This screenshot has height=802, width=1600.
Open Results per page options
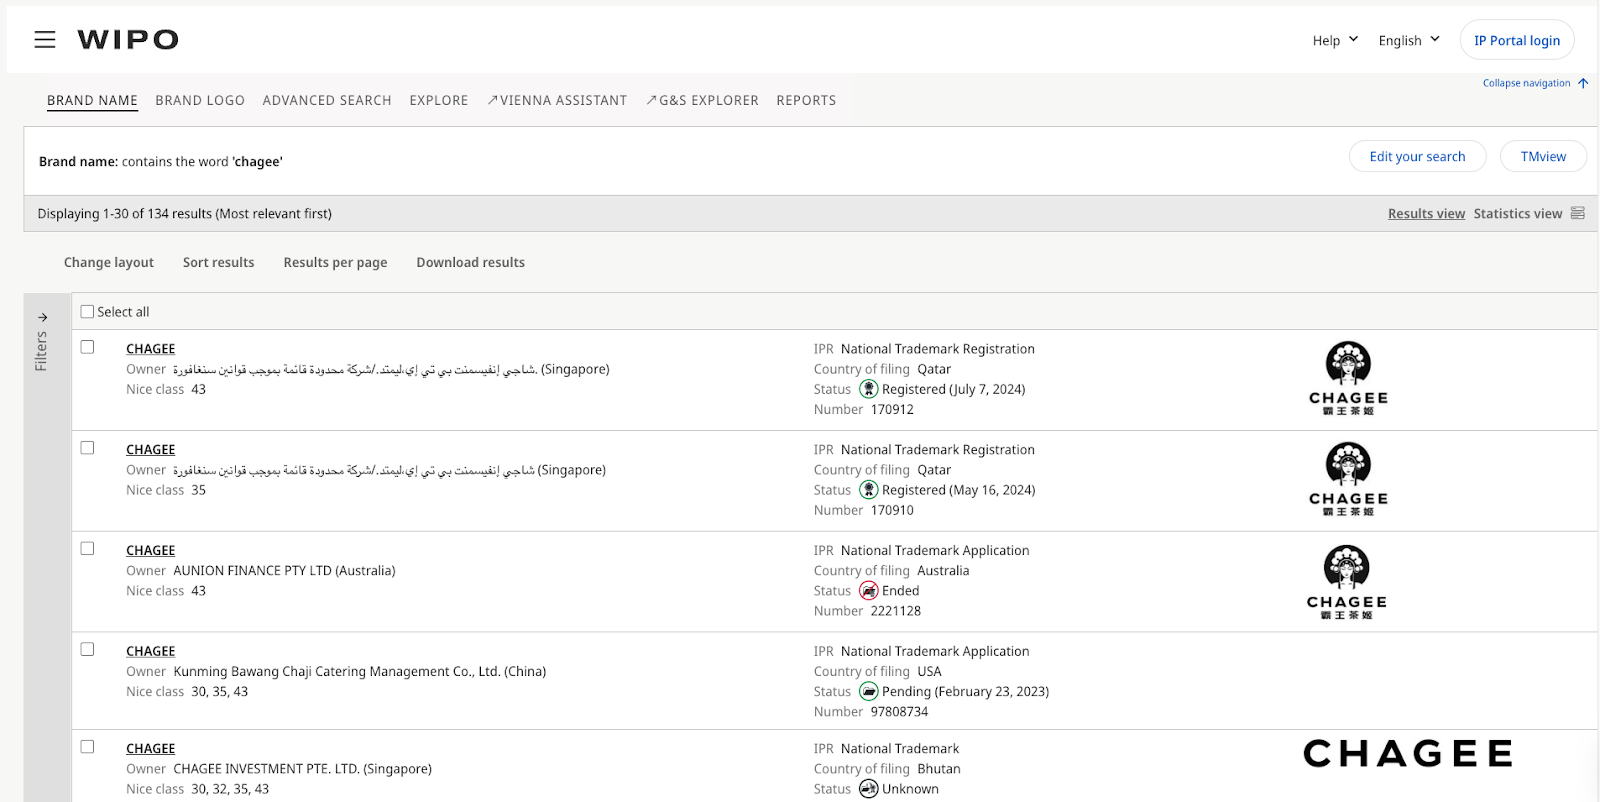click(335, 262)
